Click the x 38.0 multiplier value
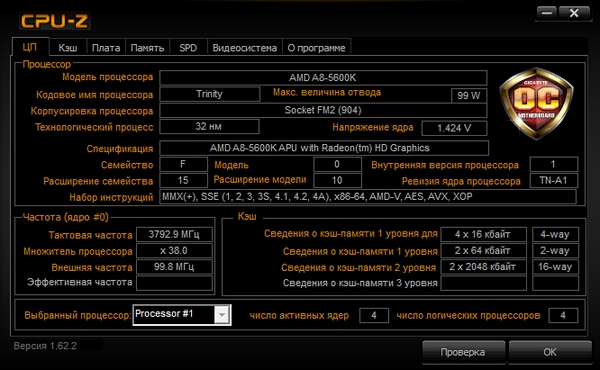This screenshot has height=370, width=600. coord(174,251)
